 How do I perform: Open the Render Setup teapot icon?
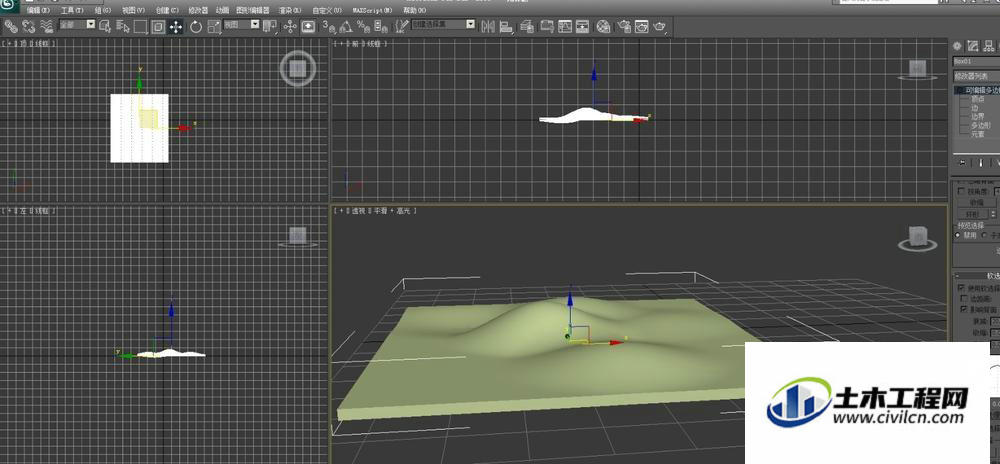(x=623, y=26)
